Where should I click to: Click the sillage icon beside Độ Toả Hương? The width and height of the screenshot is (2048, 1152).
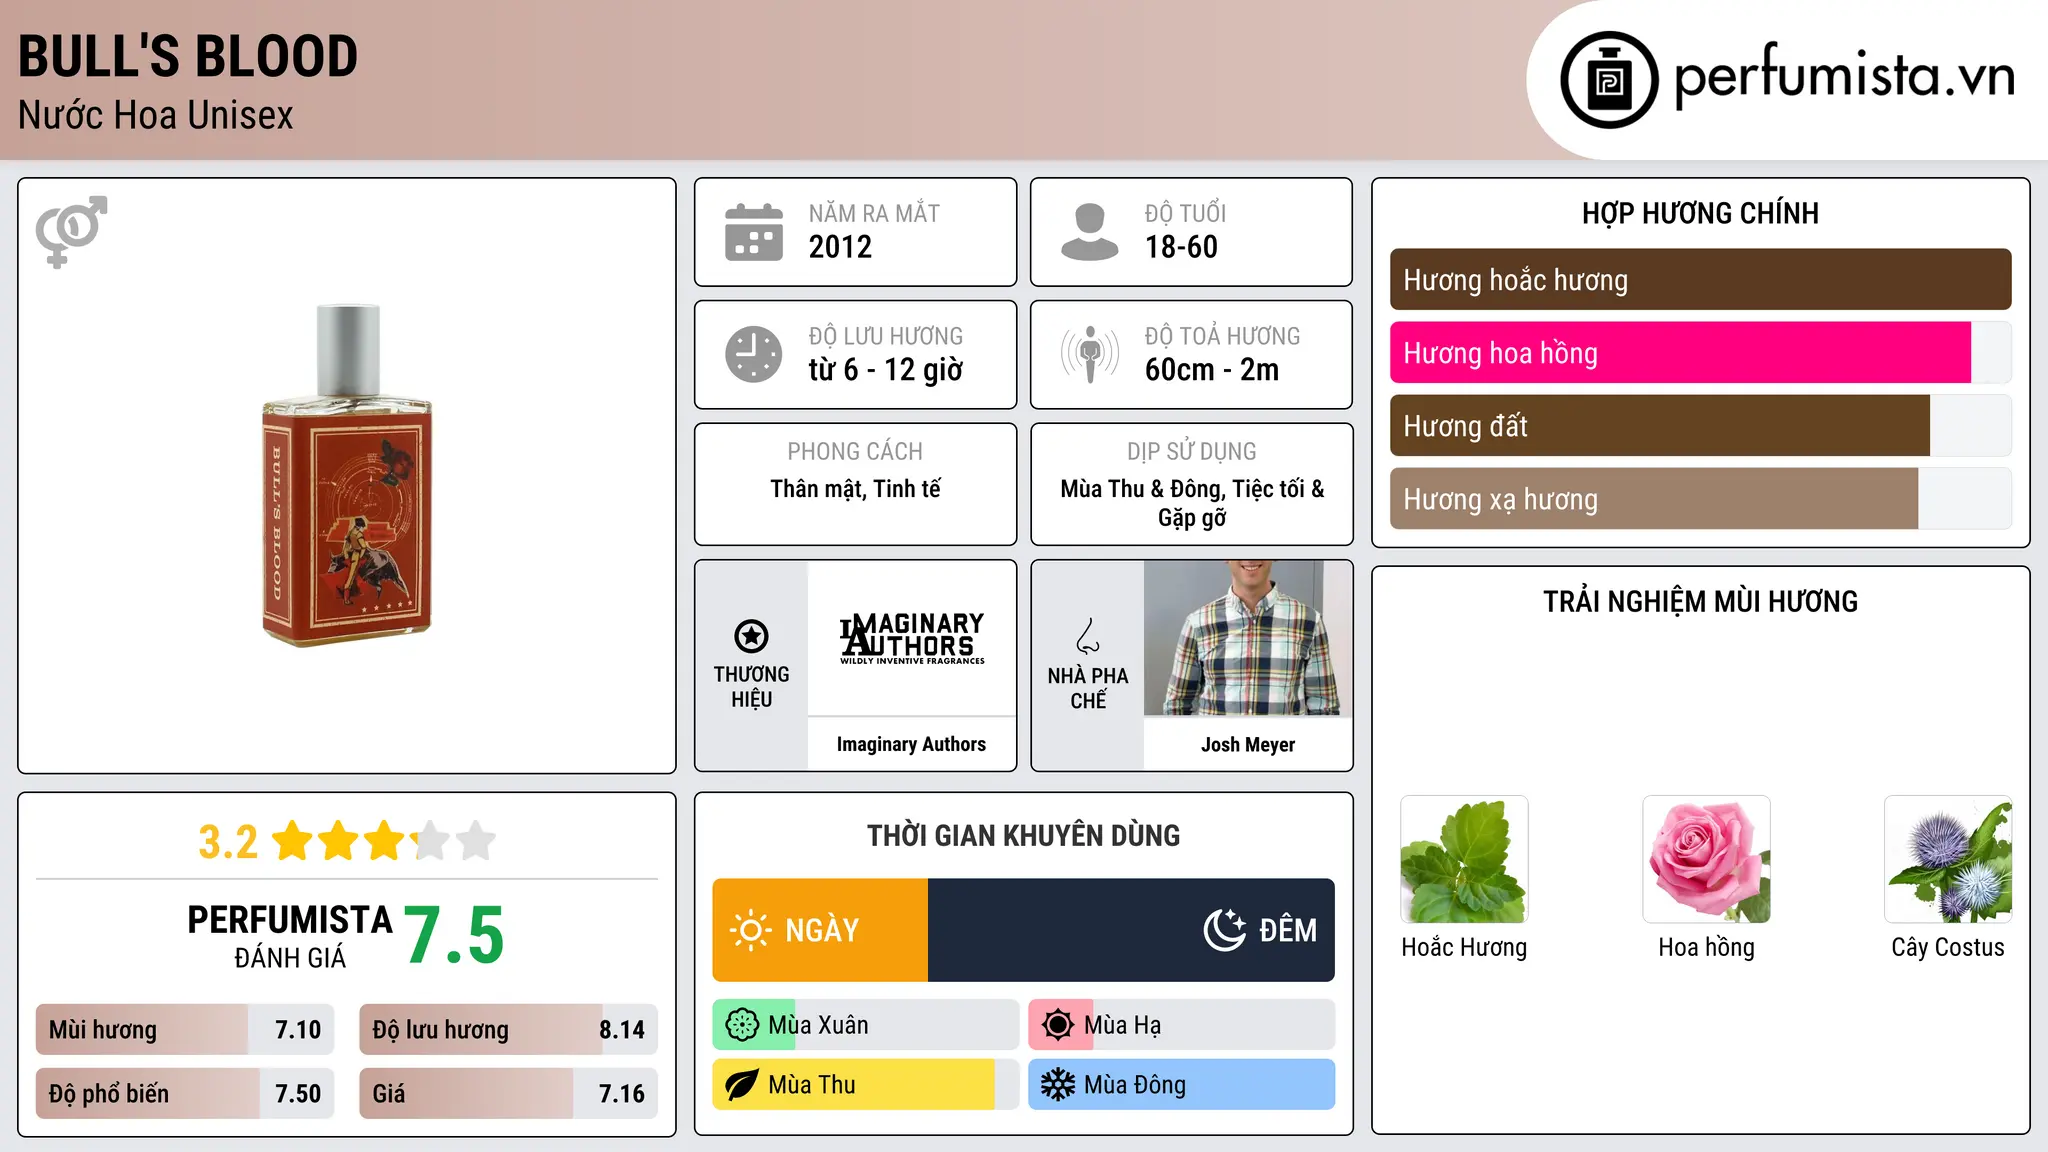(1090, 354)
